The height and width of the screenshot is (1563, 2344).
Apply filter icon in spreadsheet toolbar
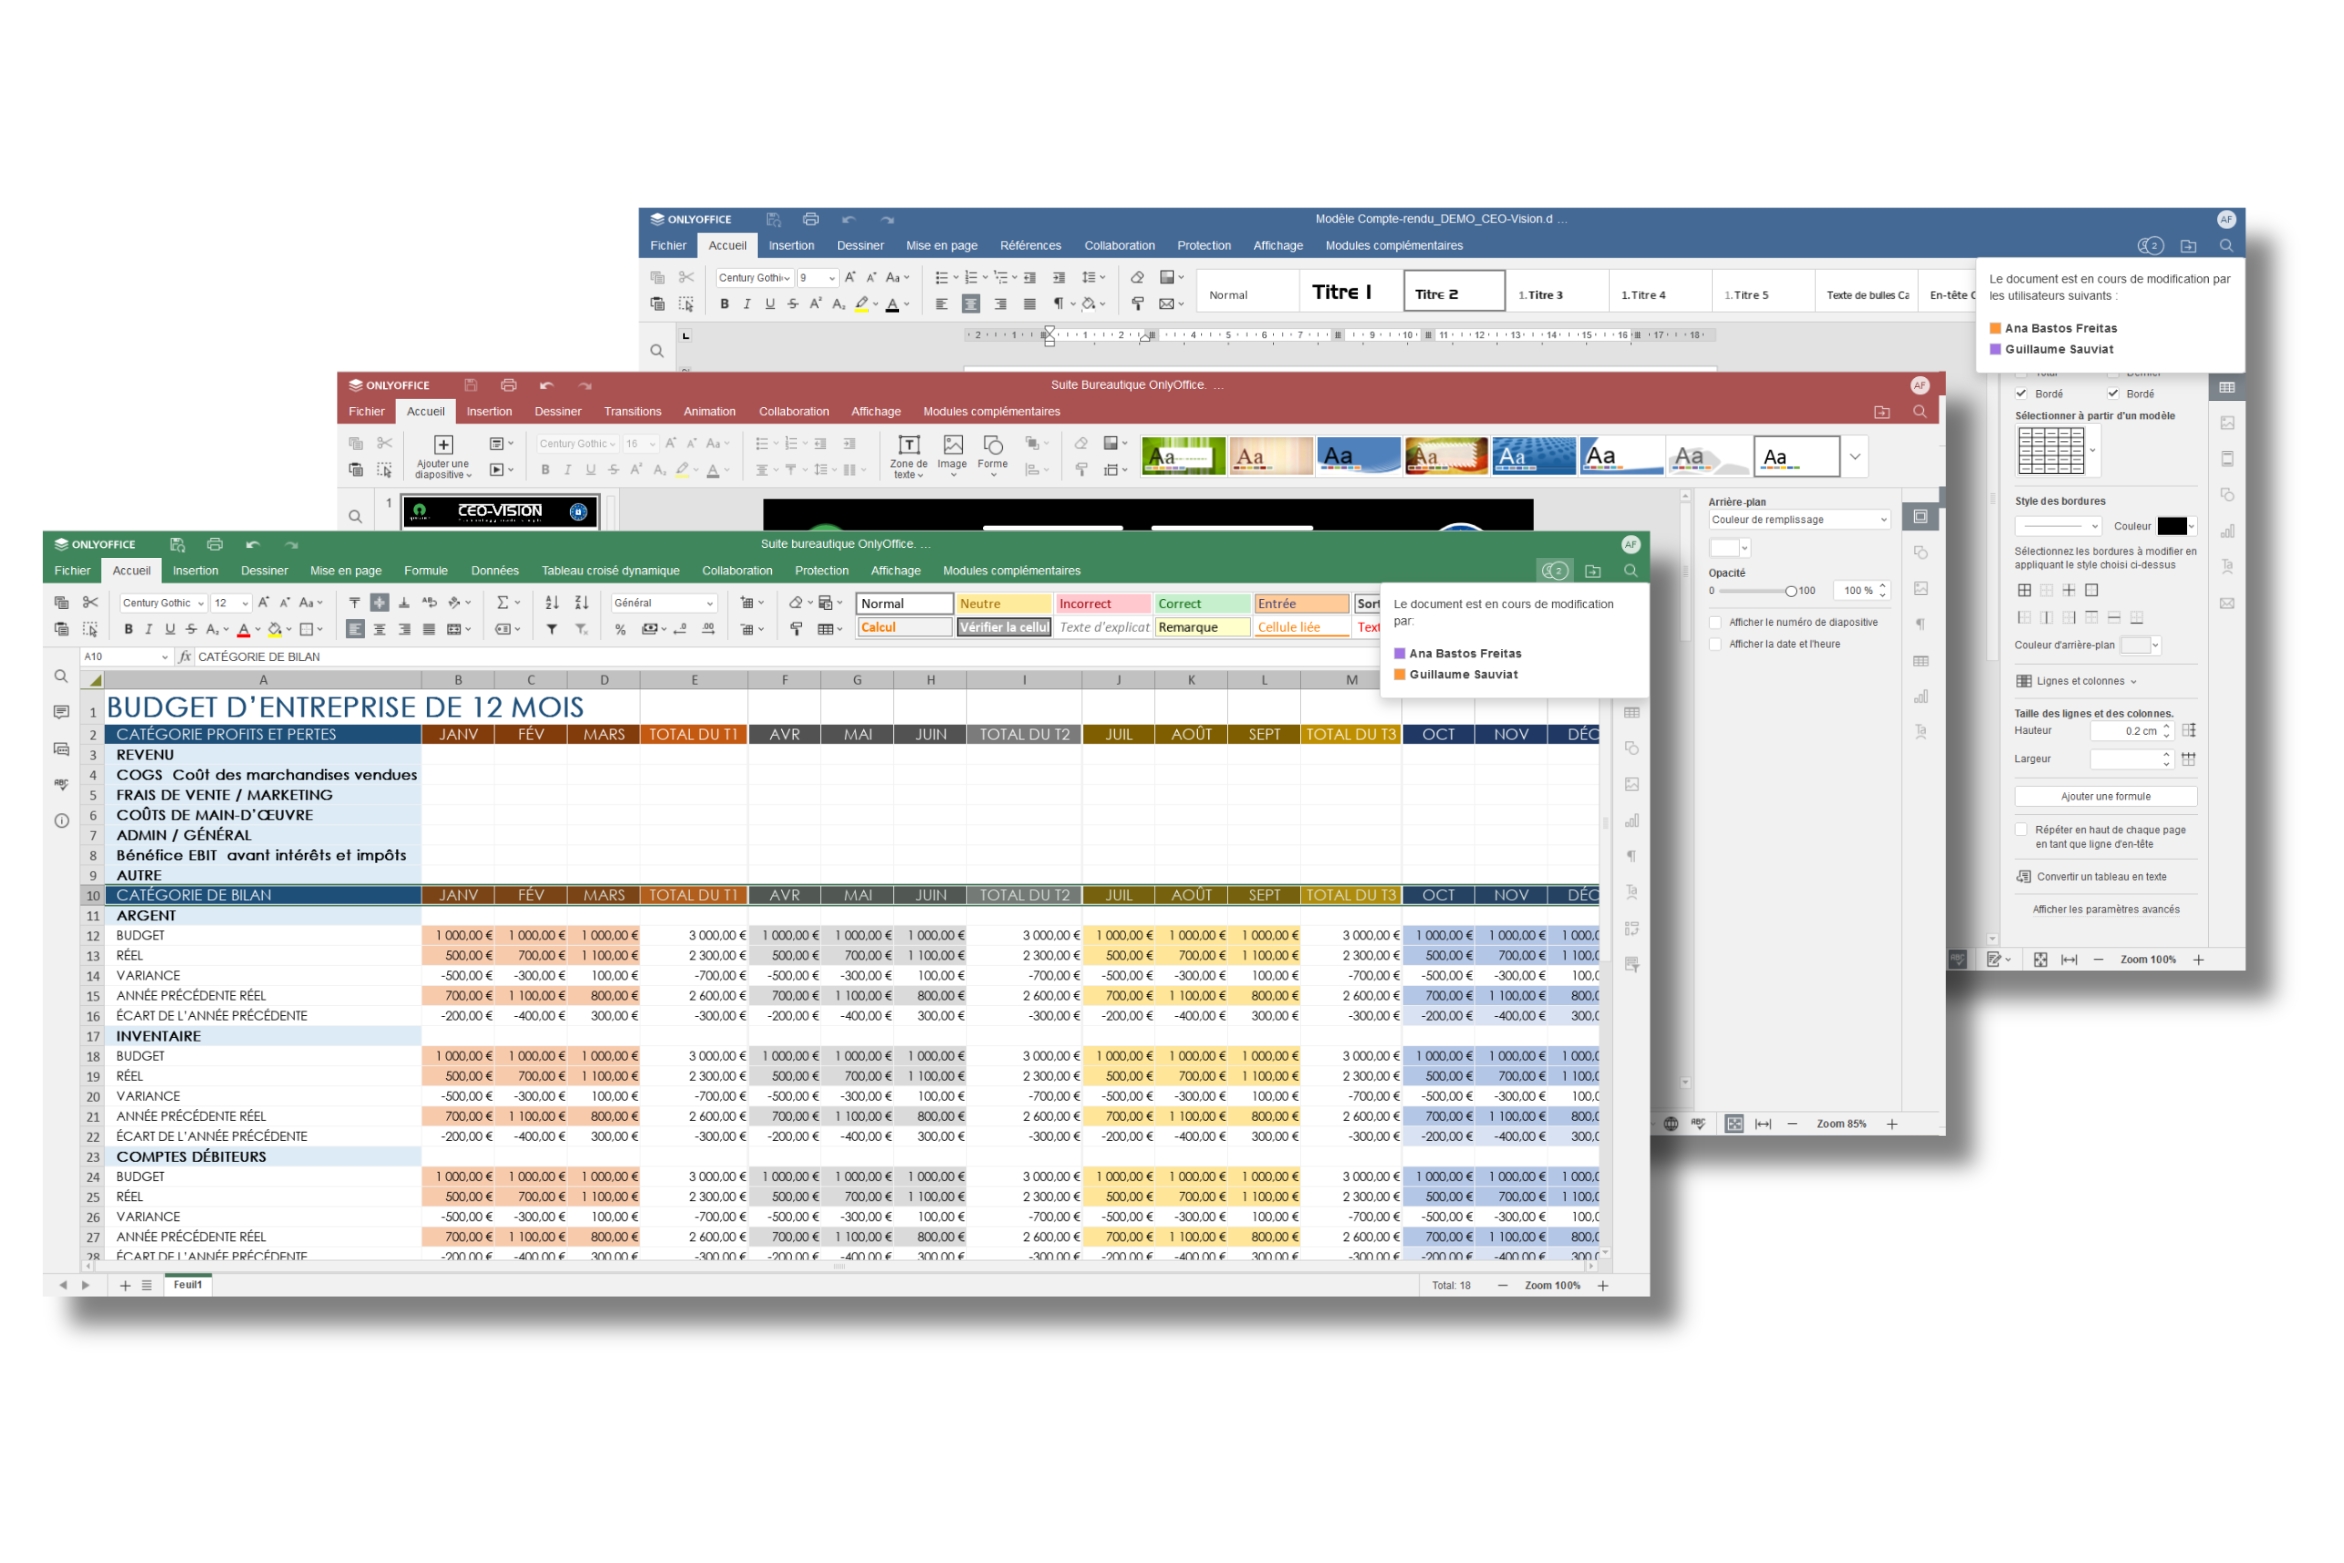pos(552,629)
